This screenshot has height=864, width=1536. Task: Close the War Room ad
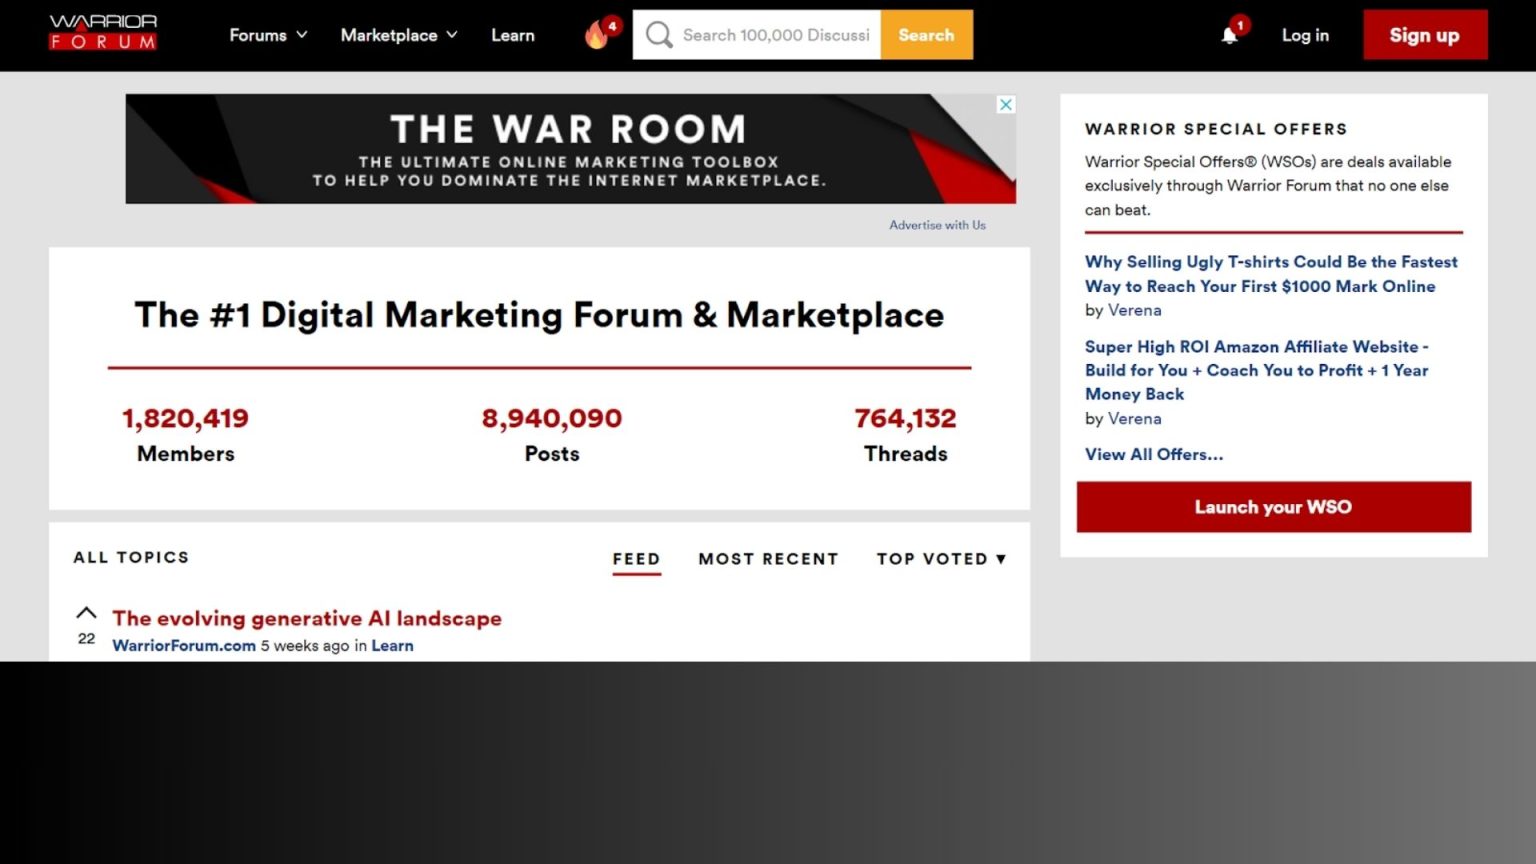pyautogui.click(x=1006, y=105)
